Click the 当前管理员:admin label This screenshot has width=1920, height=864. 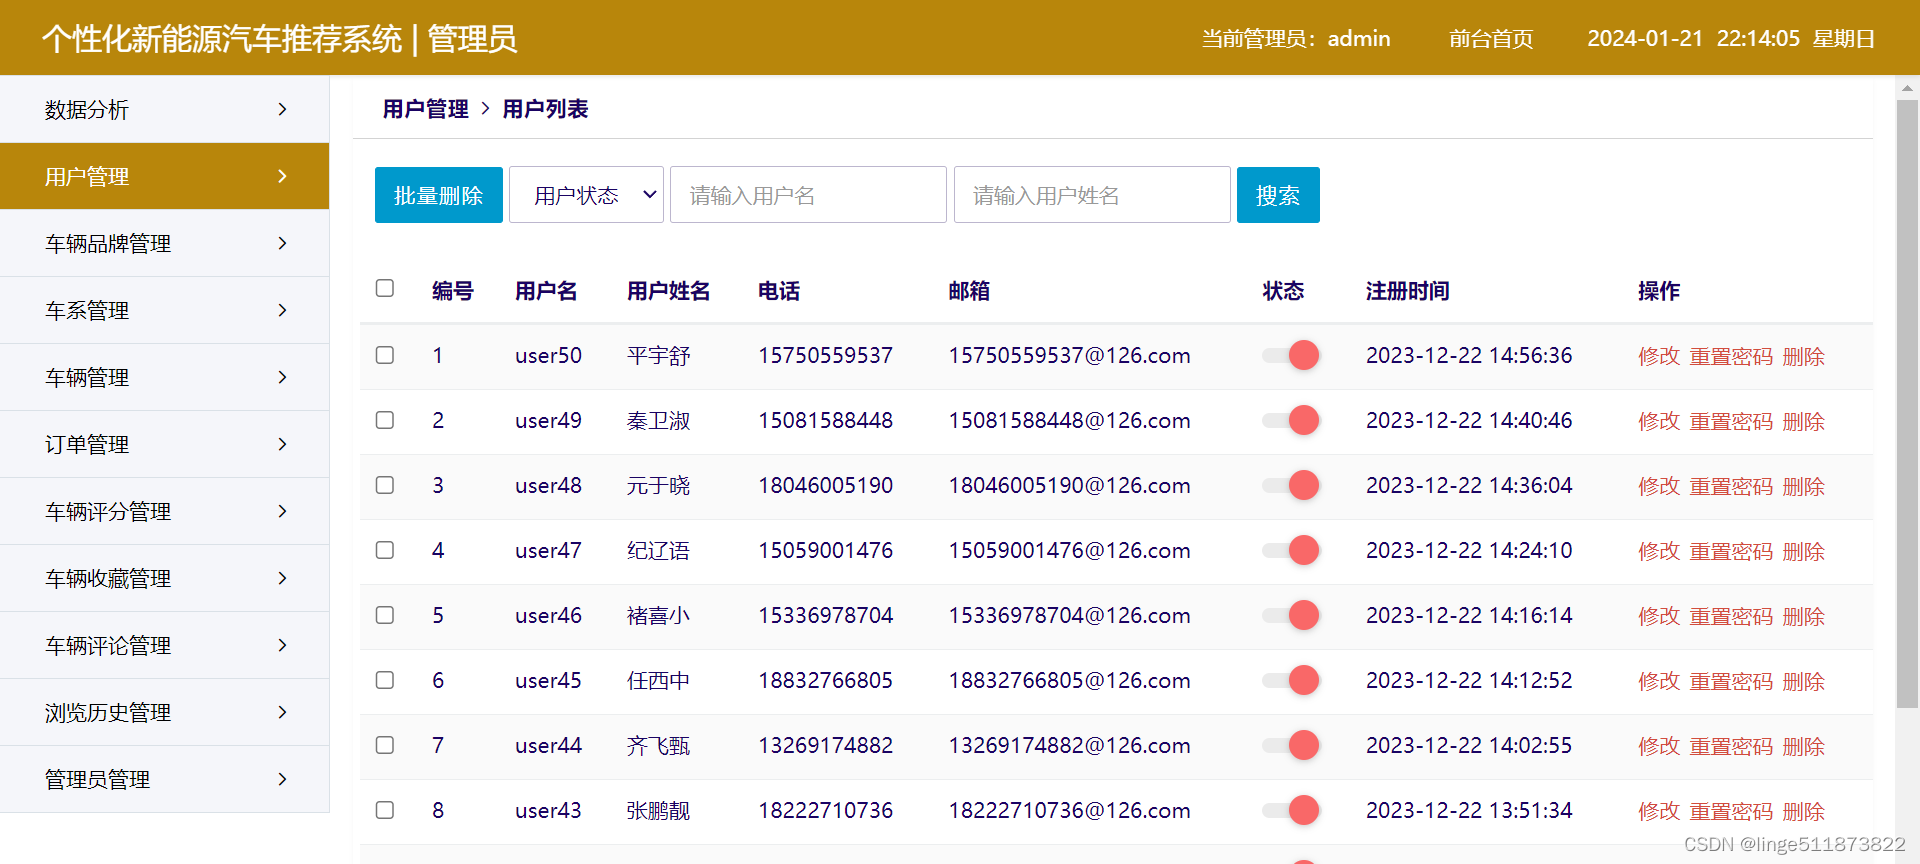pyautogui.click(x=1296, y=38)
